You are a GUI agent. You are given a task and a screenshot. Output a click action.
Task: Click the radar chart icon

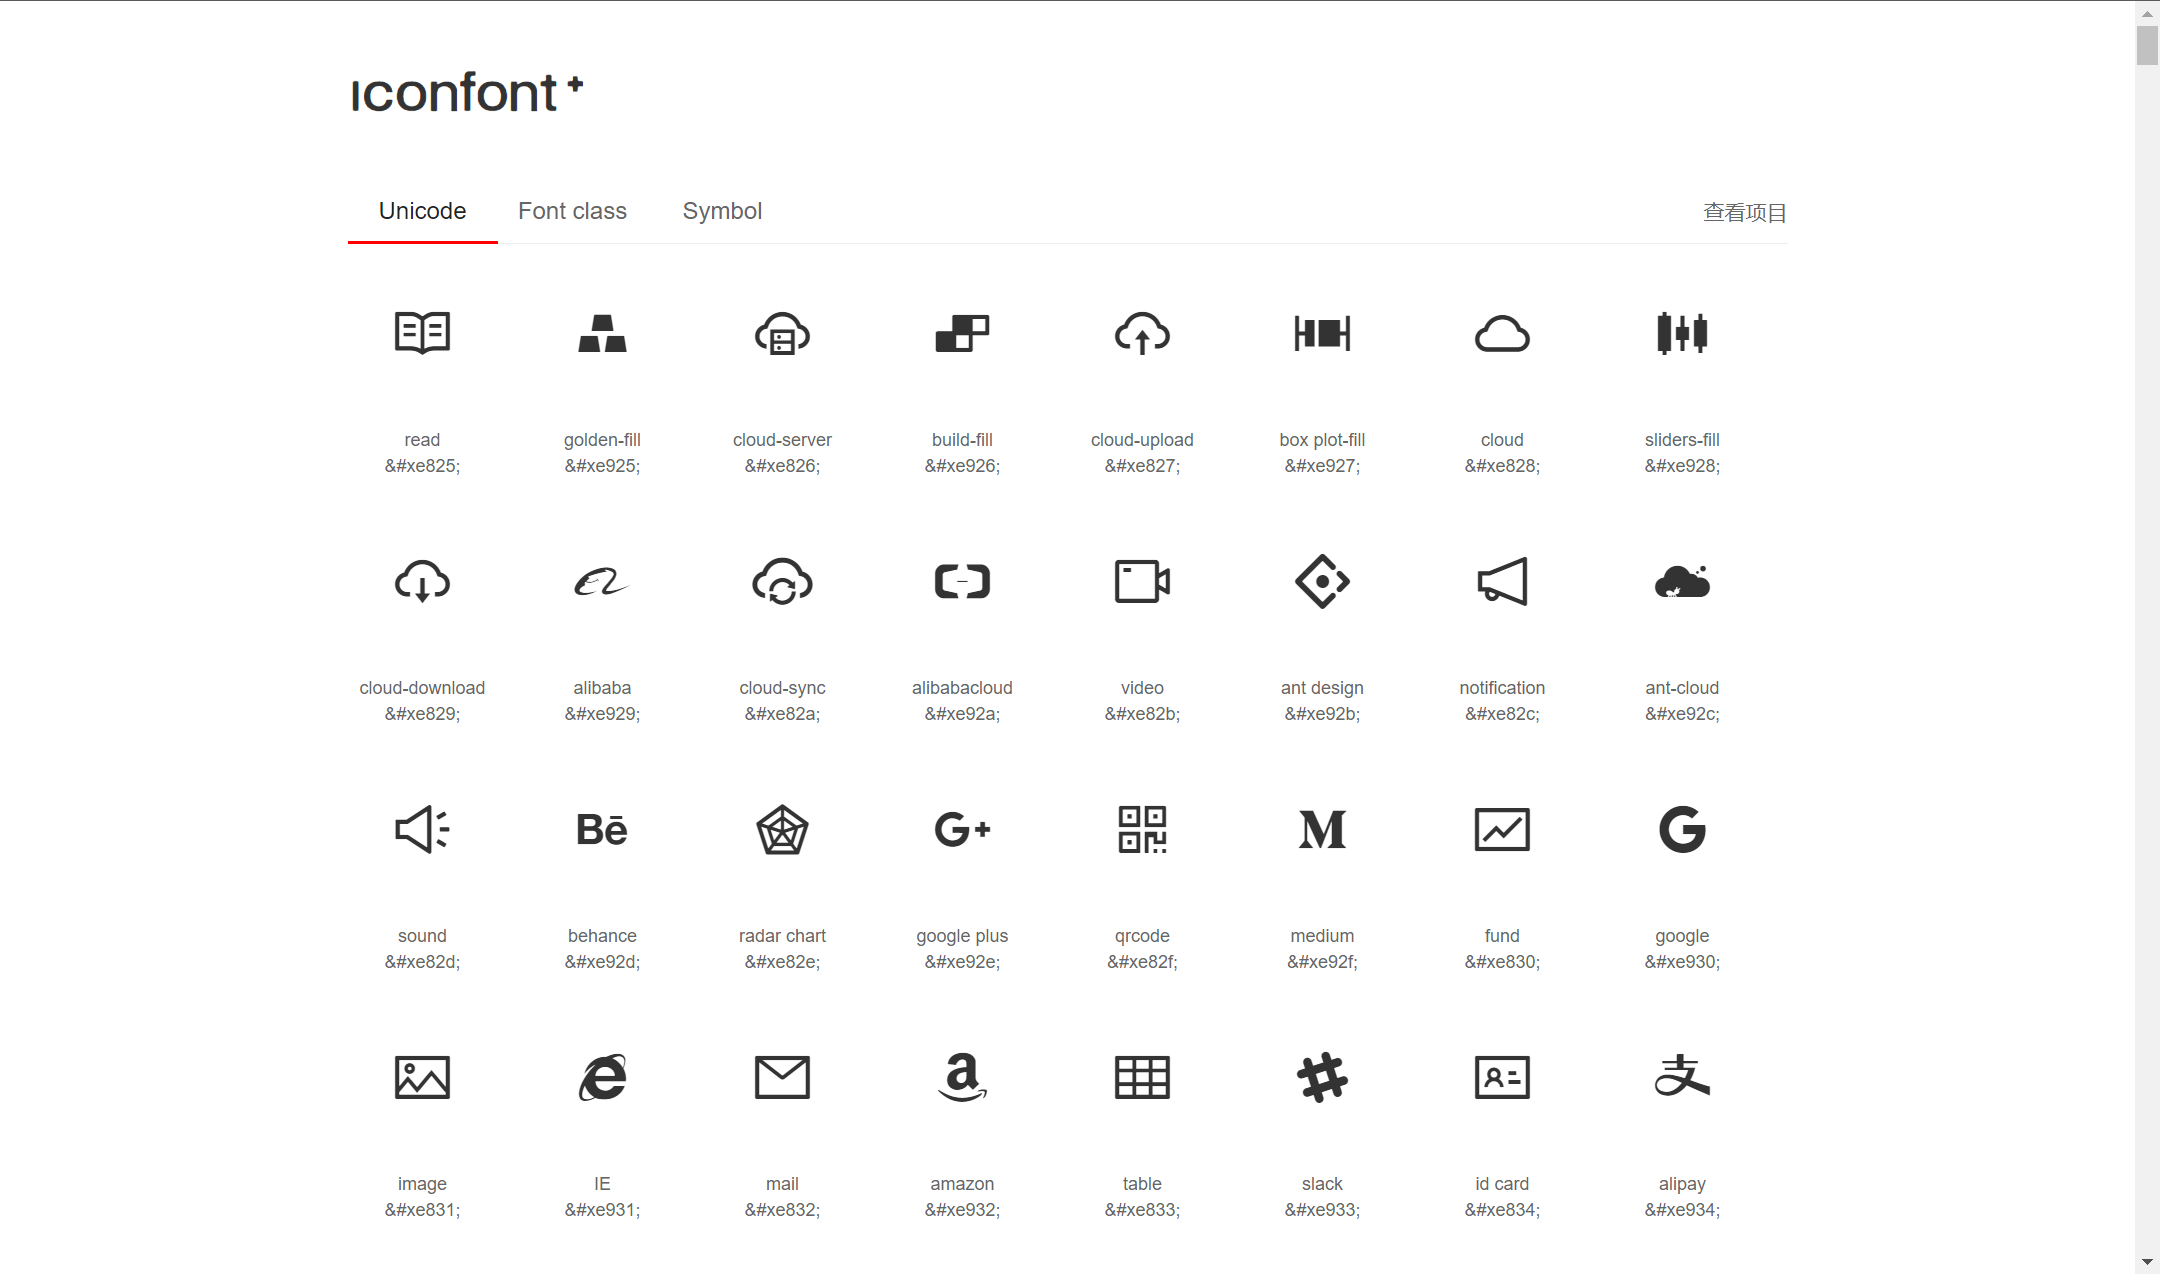click(782, 829)
